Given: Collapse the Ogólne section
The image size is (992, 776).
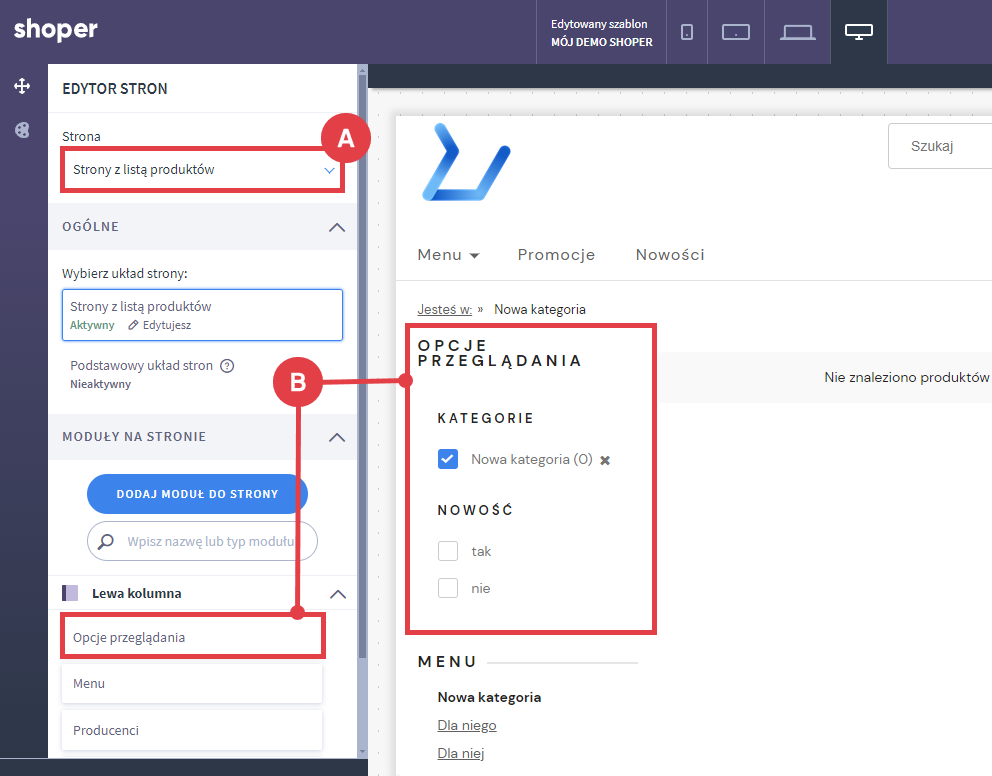Looking at the screenshot, I should pyautogui.click(x=337, y=227).
